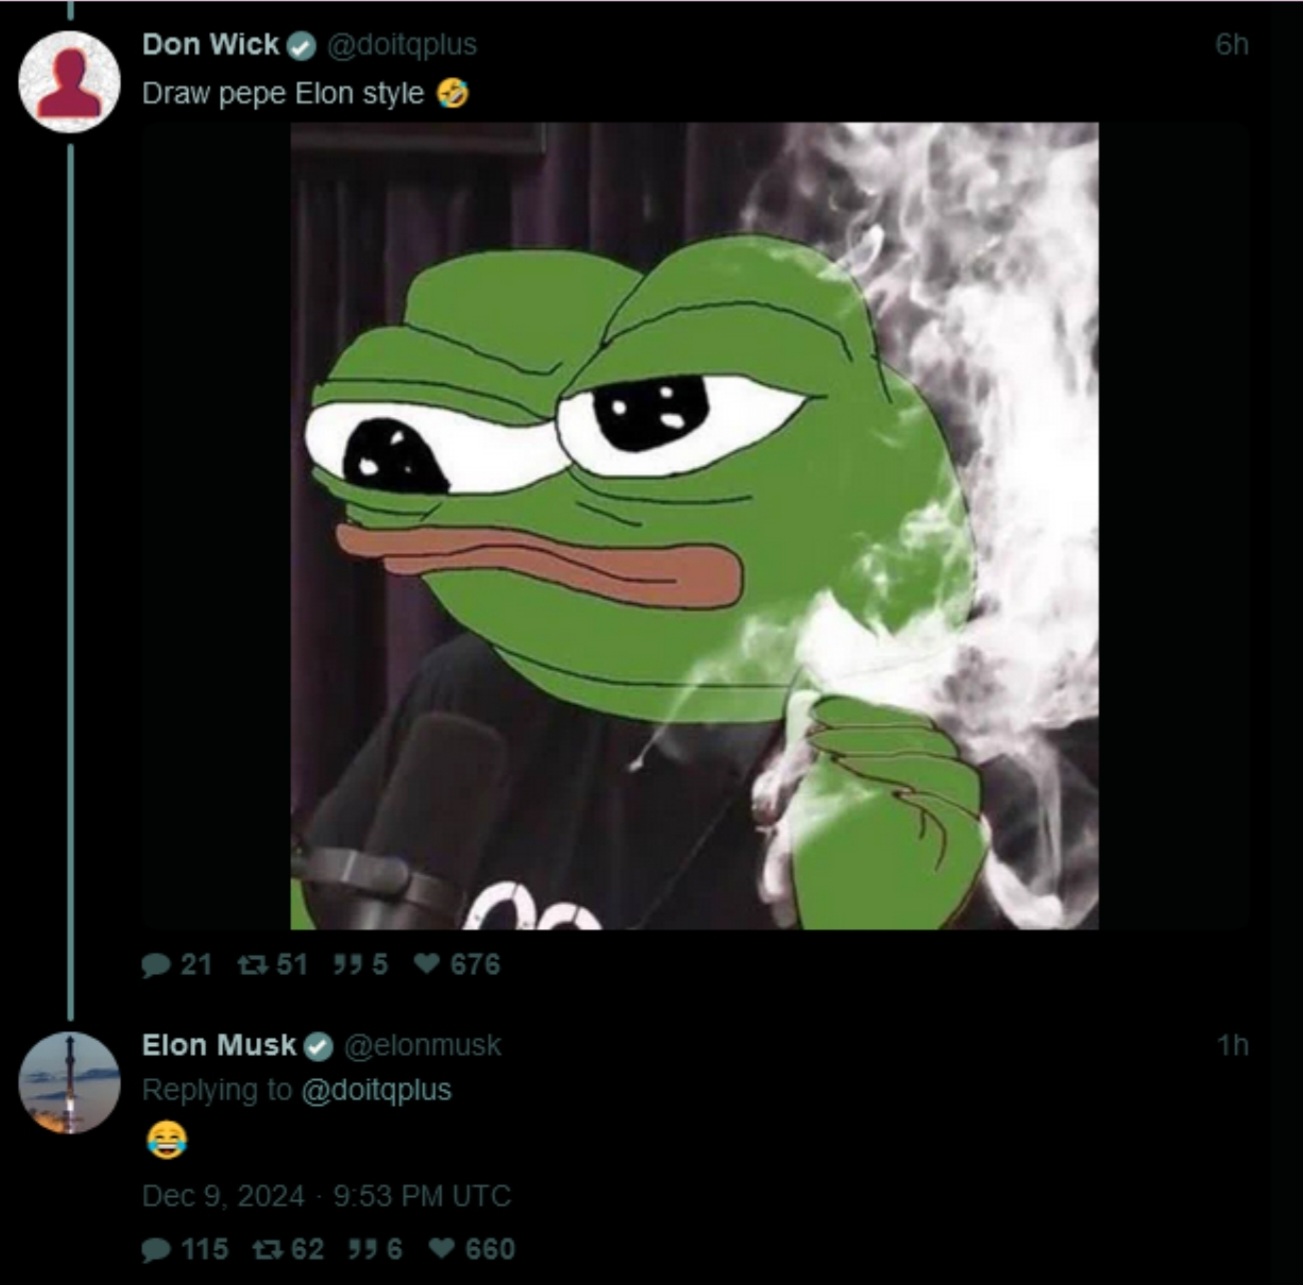Image resolution: width=1303 pixels, height=1285 pixels.
Task: Click the 1h timestamp on Elon's reply
Action: point(1232,1045)
